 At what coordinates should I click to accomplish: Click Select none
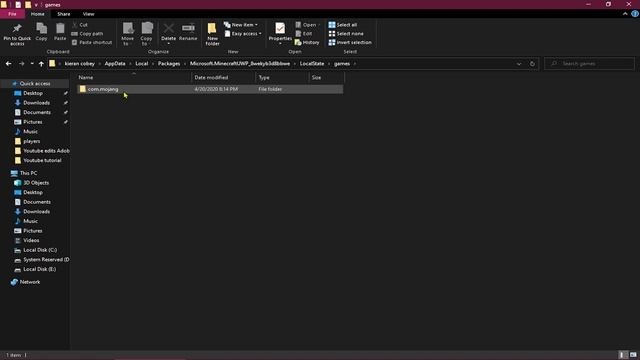346,33
